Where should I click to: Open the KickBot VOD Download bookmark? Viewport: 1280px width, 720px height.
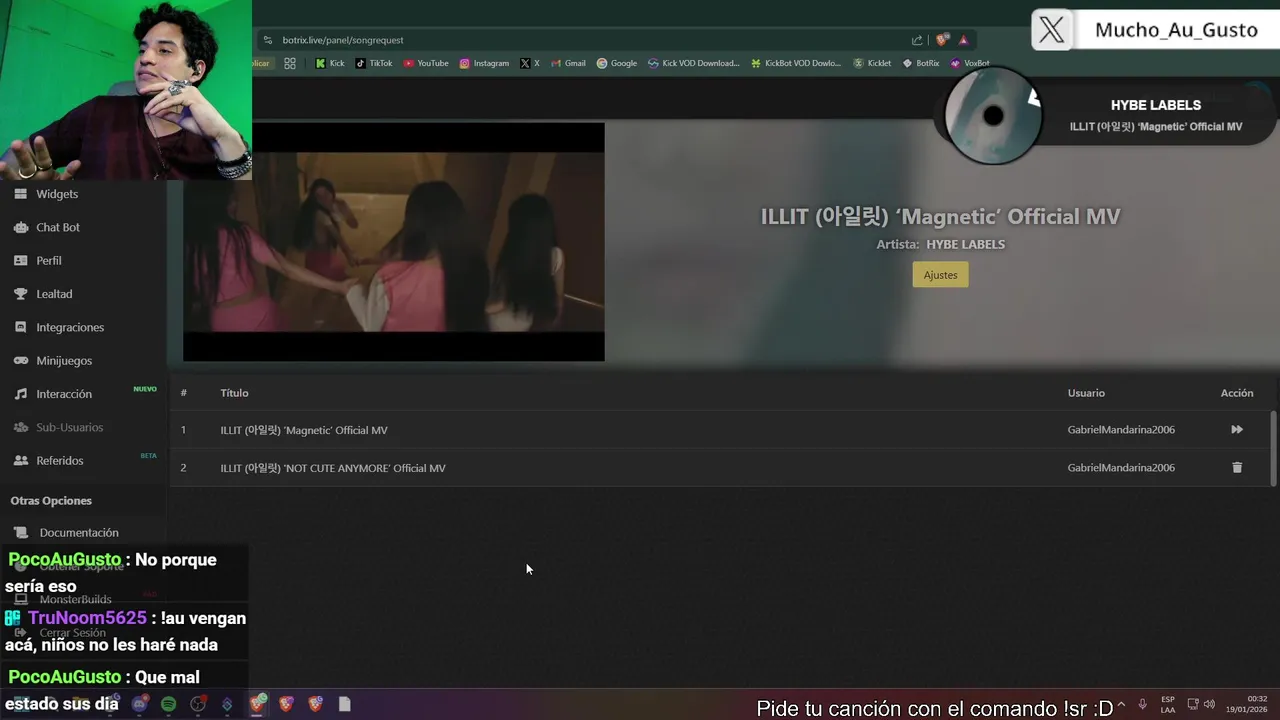click(796, 63)
